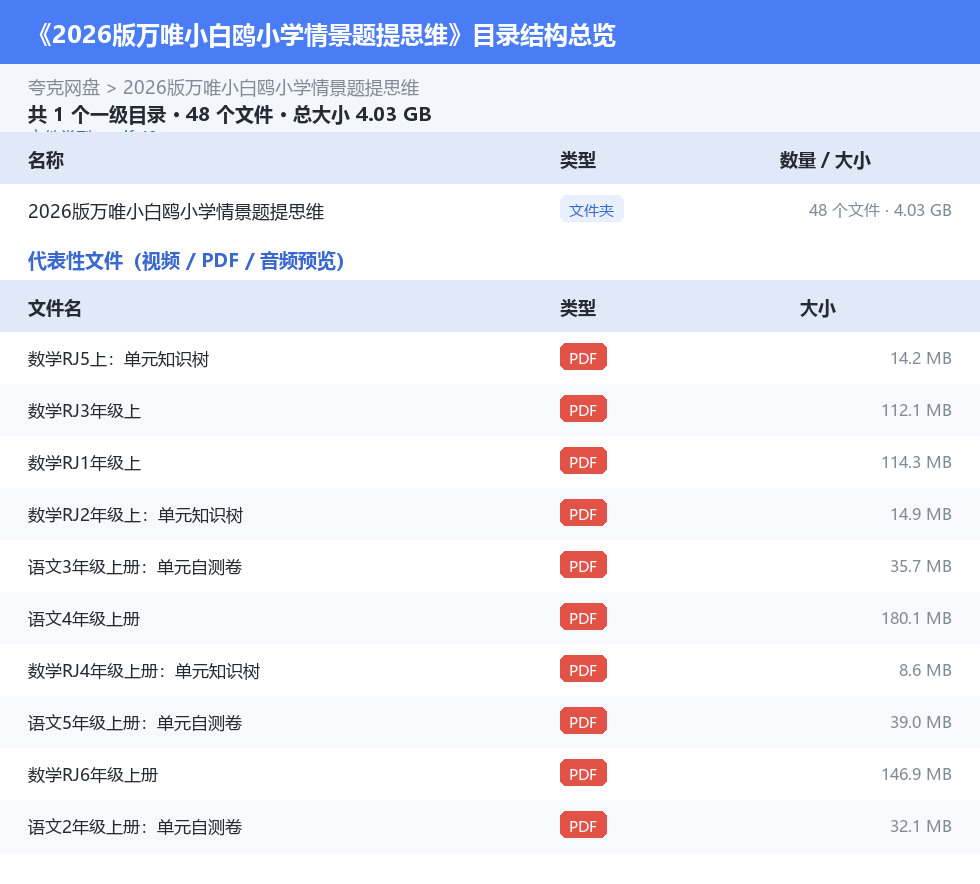Click the 8.6 MB size value

pyautogui.click(x=925, y=670)
